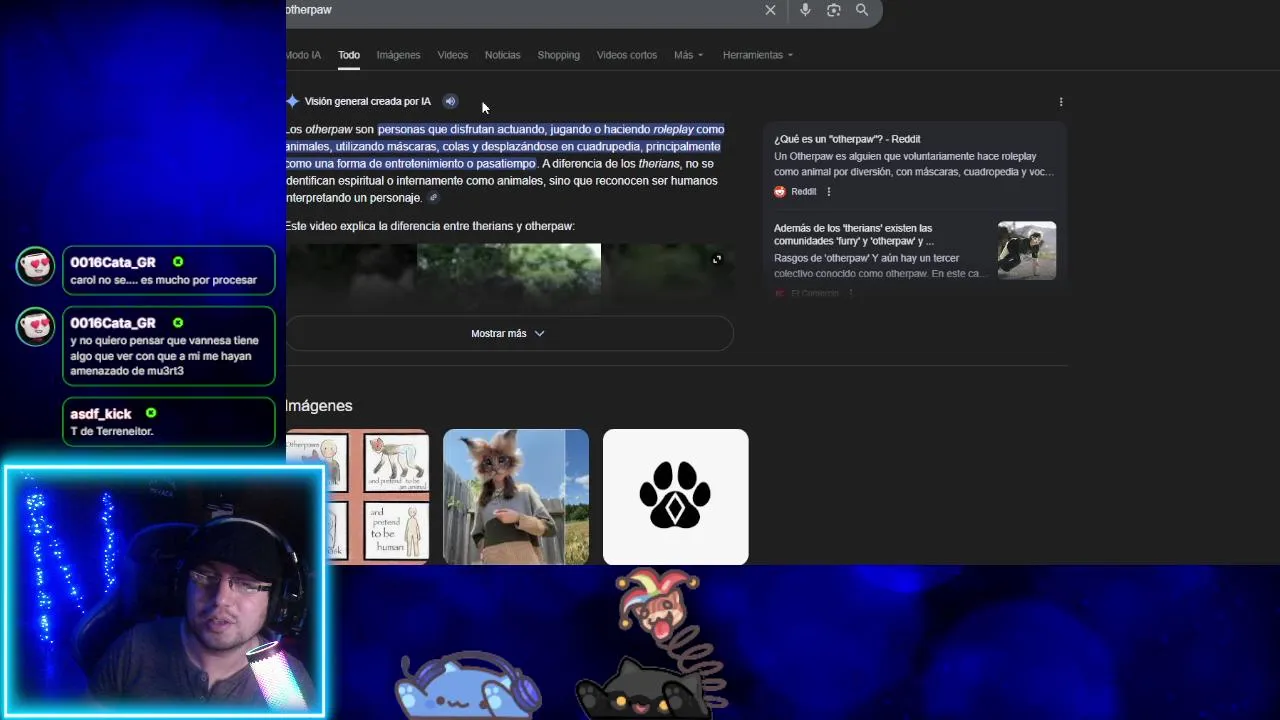Image resolution: width=1280 pixels, height=720 pixels.
Task: Open the Videos tab
Action: tap(452, 55)
